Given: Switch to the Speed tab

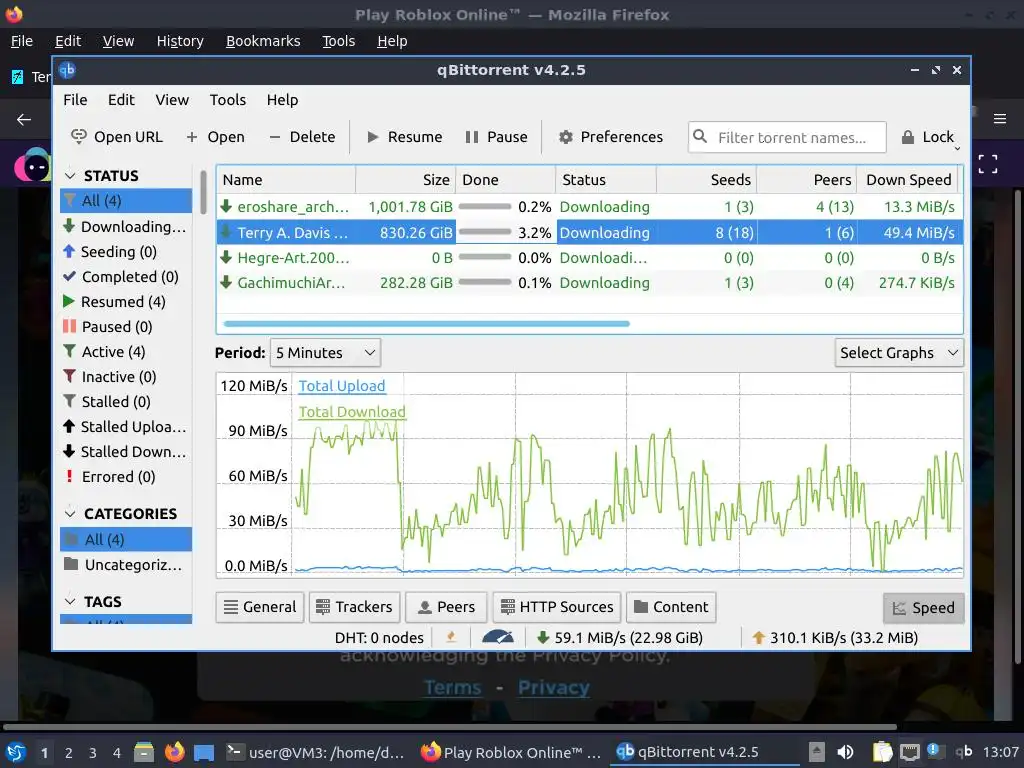Looking at the screenshot, I should (x=923, y=608).
